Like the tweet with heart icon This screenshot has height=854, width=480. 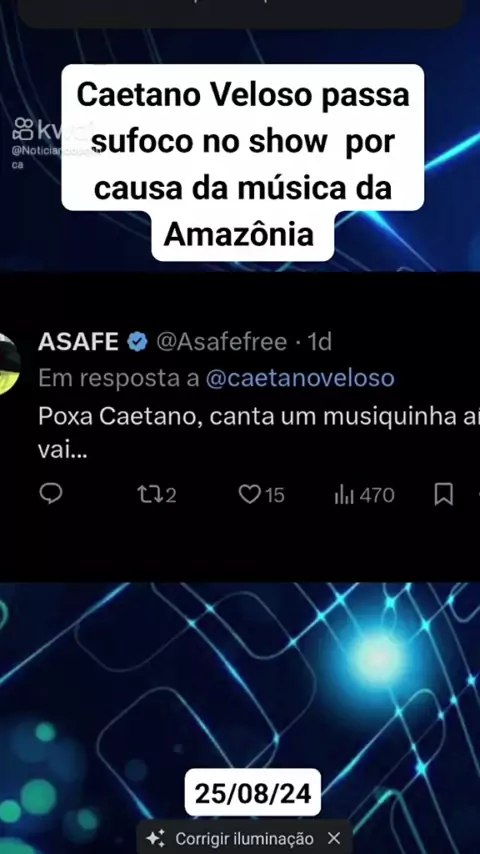pyautogui.click(x=250, y=495)
